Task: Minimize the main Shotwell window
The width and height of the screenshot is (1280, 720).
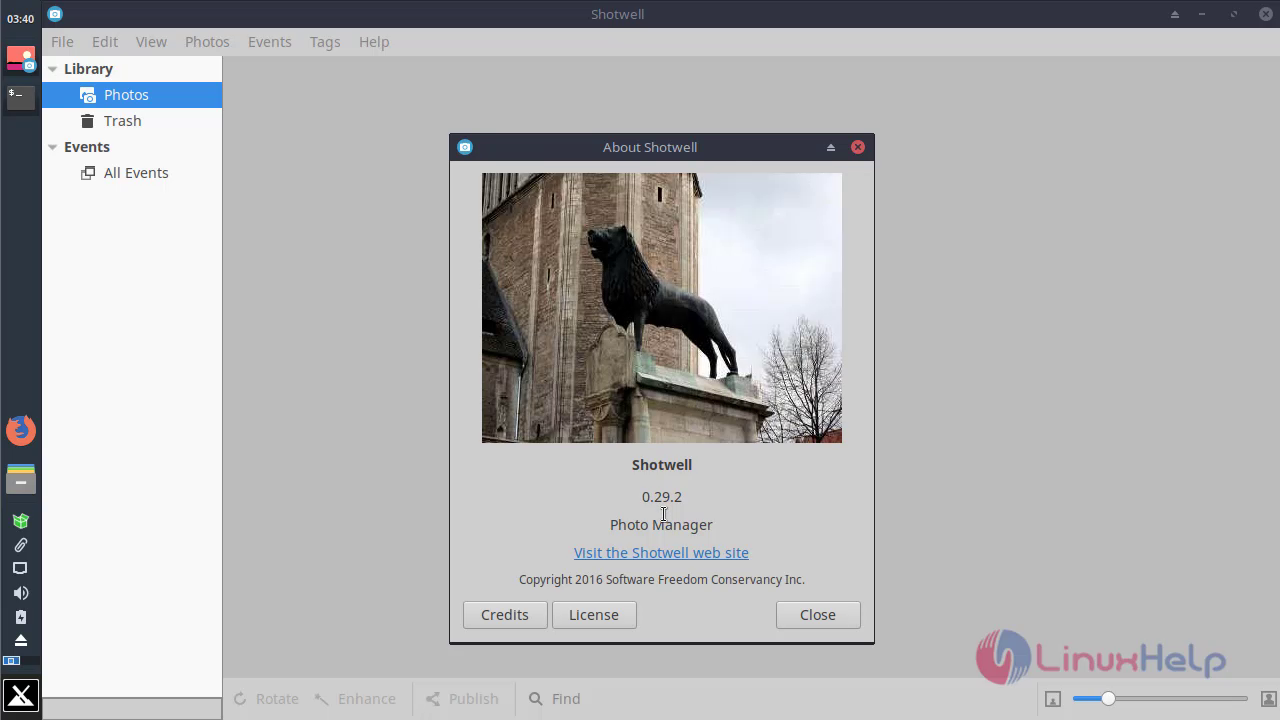Action: click(x=1202, y=14)
